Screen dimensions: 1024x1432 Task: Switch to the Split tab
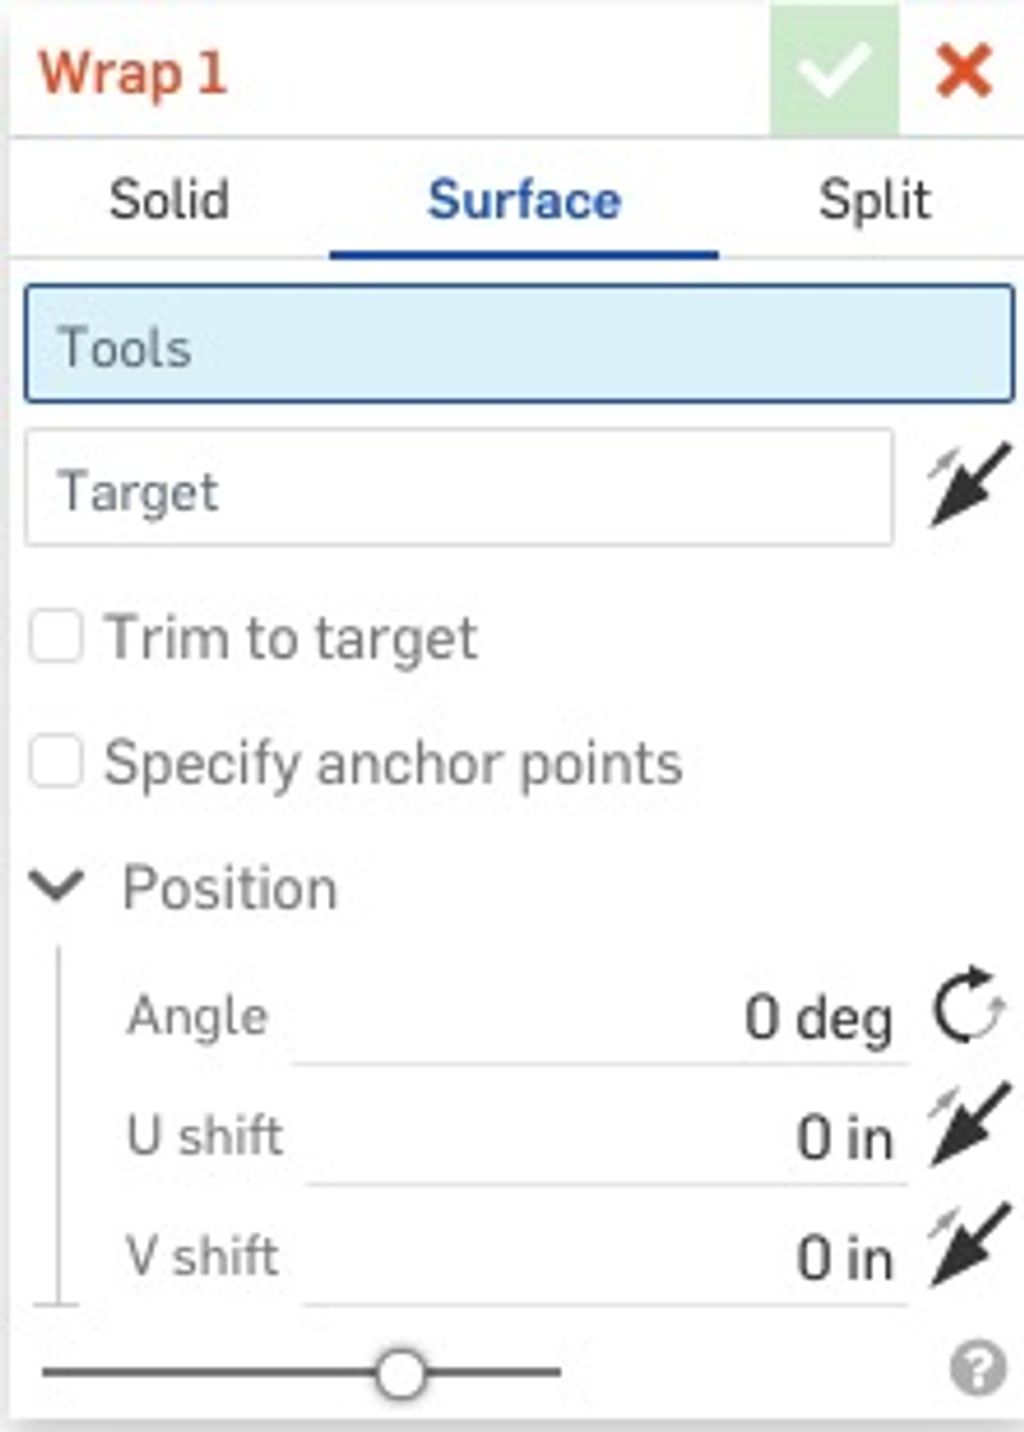[x=875, y=199]
